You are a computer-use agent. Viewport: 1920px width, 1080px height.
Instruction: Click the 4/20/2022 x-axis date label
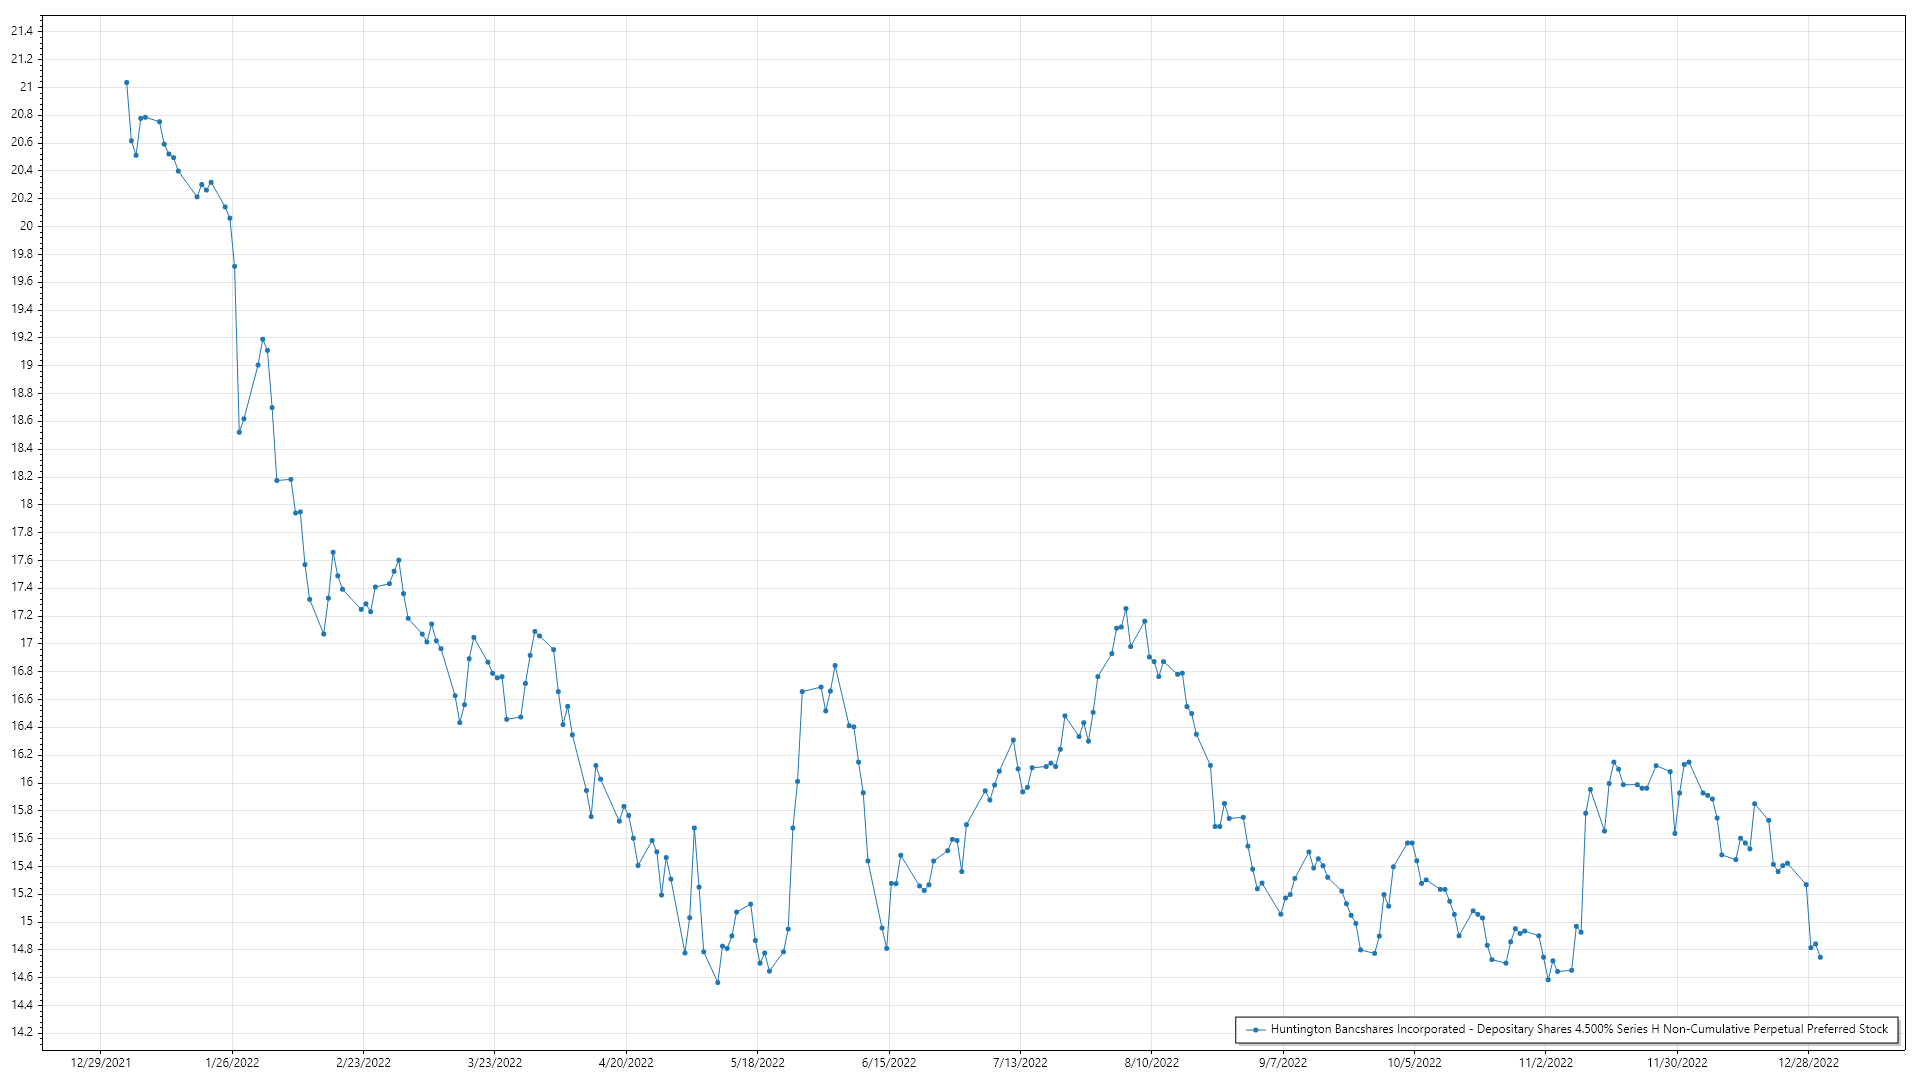(x=626, y=1063)
